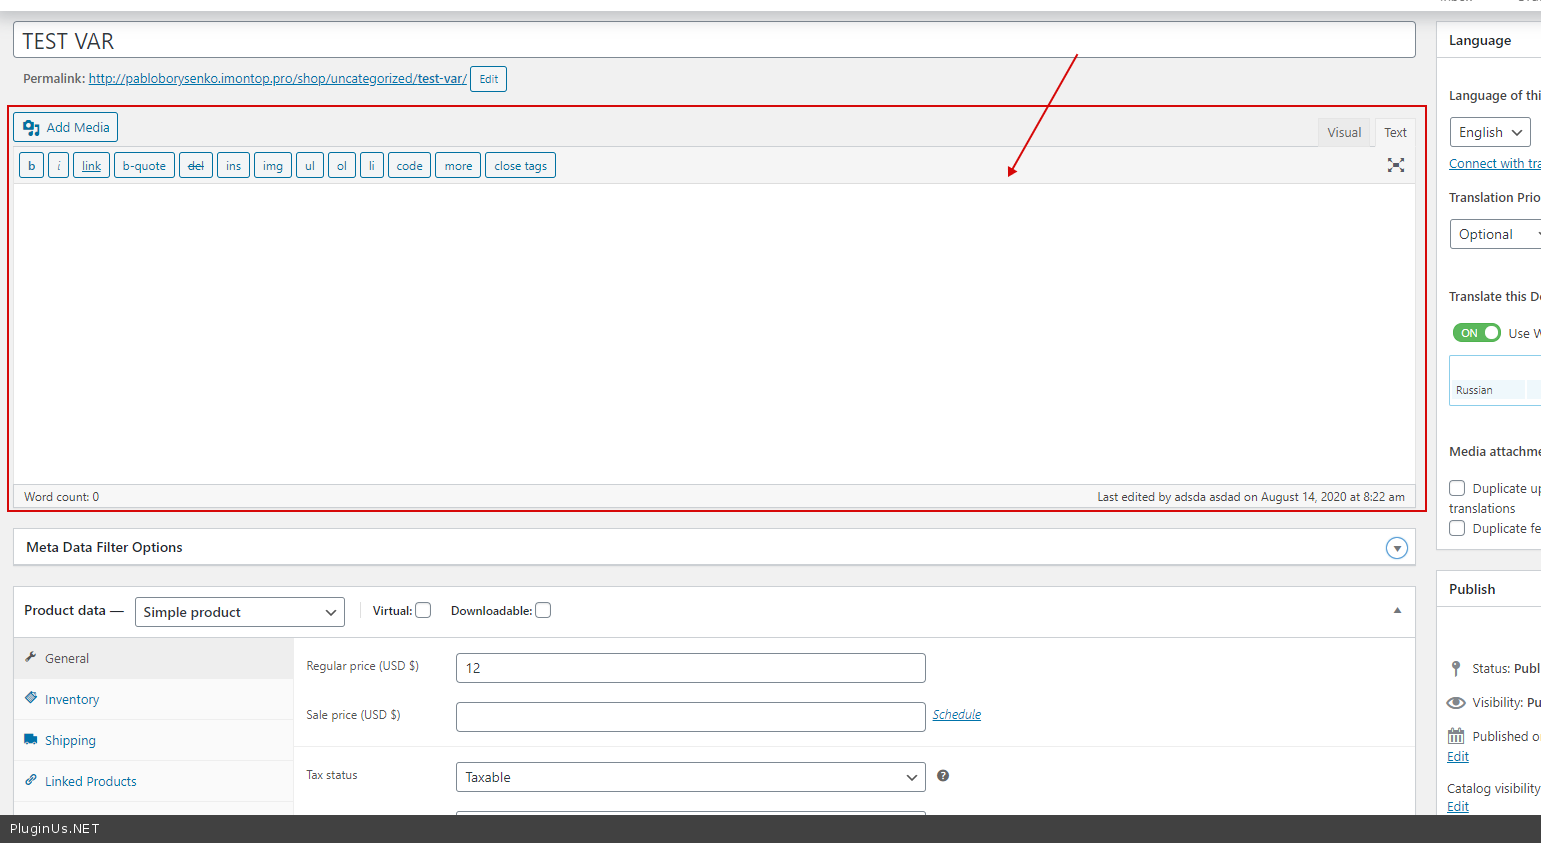Click the Visibility eye icon in Publish

click(1456, 702)
